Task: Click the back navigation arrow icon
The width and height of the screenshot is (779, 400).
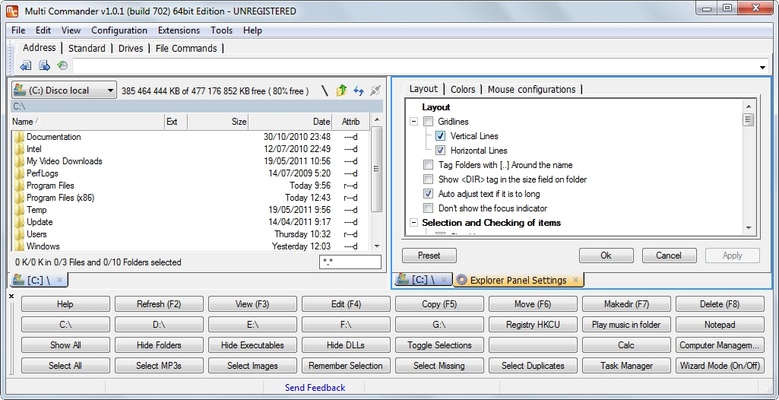Action: [25, 66]
